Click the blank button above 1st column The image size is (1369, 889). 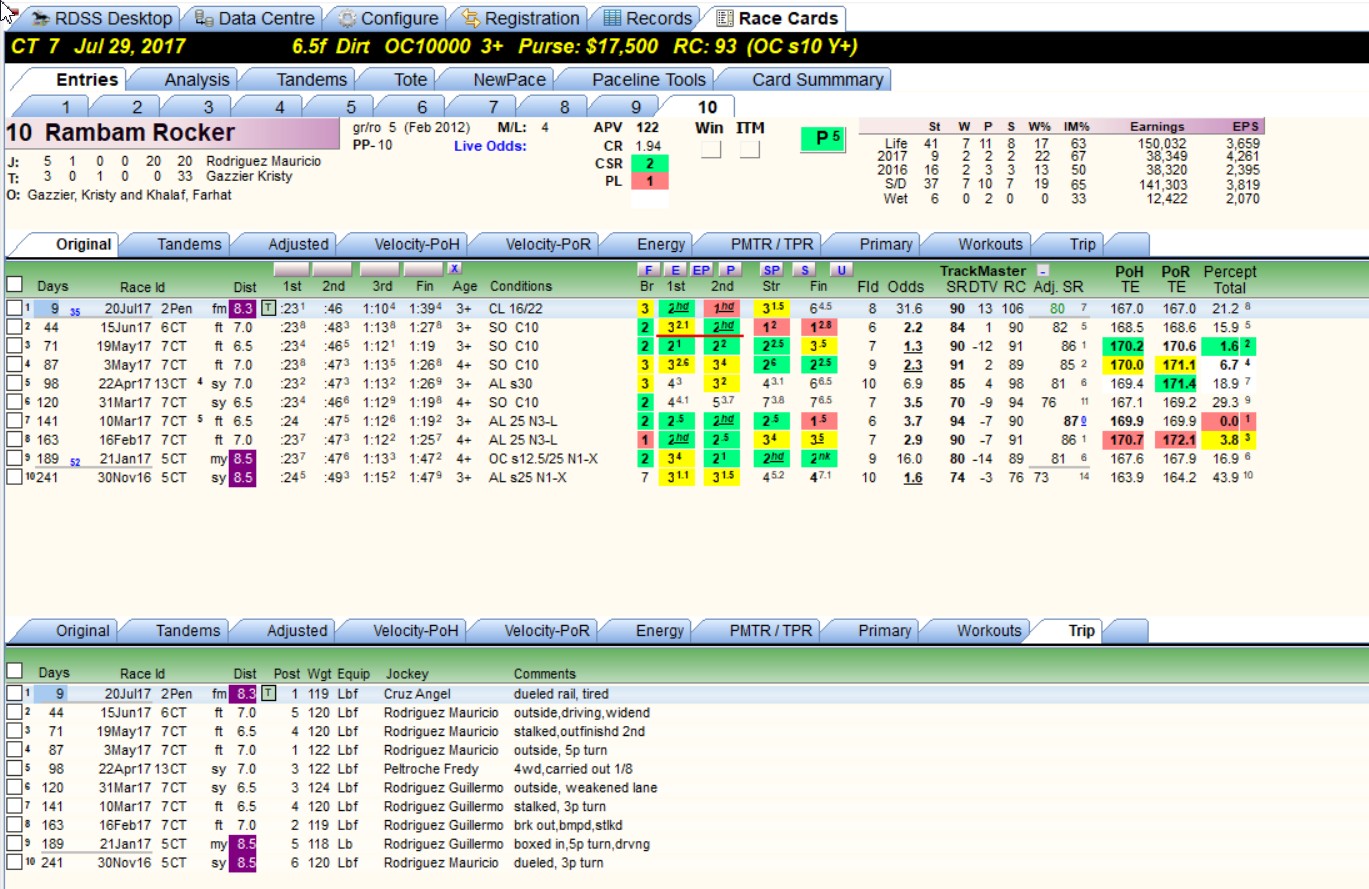(x=292, y=270)
